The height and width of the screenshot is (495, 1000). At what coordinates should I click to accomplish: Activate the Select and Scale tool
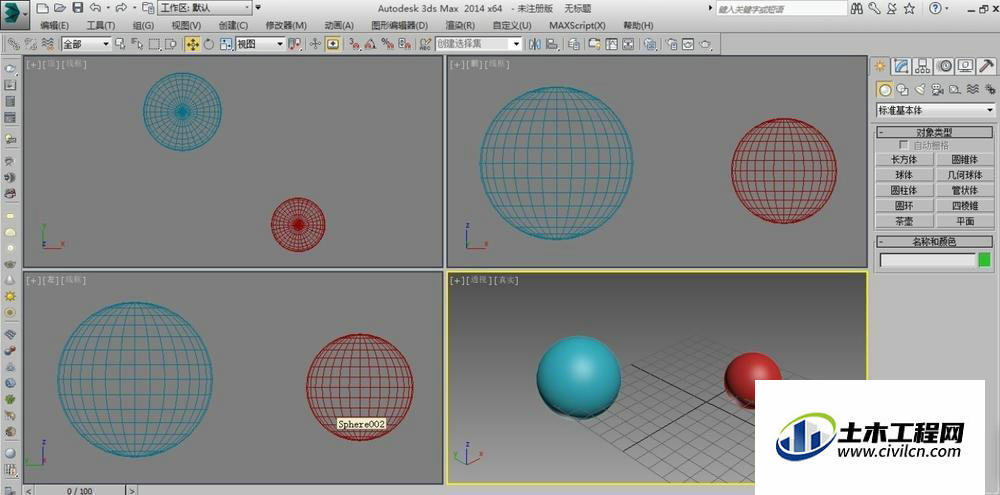pos(226,44)
